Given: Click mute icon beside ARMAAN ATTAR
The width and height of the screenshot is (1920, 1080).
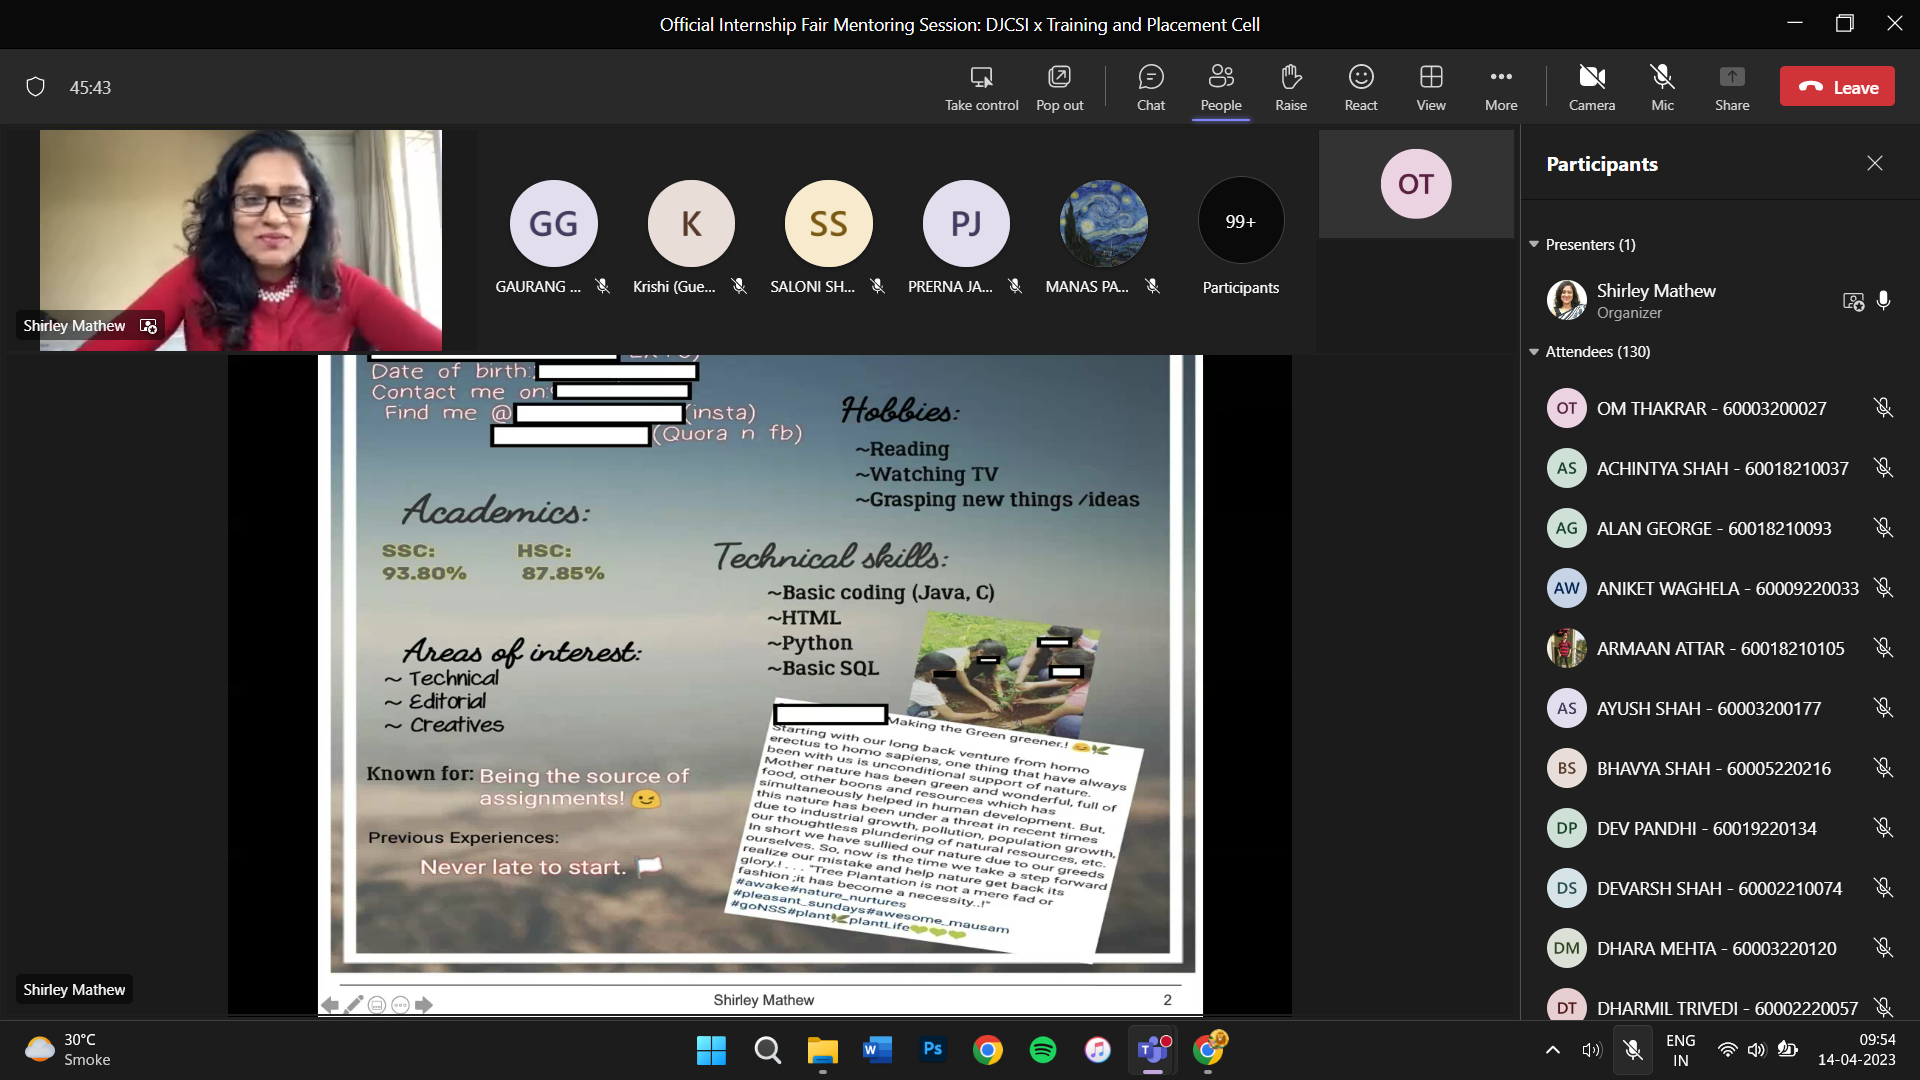Looking at the screenshot, I should (x=1884, y=648).
